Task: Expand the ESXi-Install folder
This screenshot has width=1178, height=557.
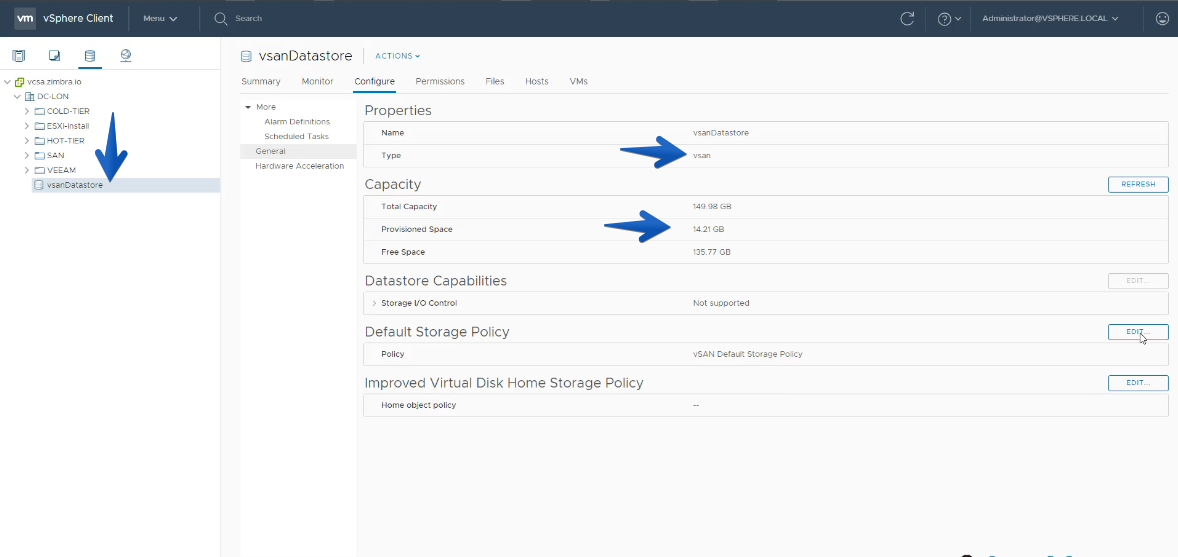Action: click(28, 126)
